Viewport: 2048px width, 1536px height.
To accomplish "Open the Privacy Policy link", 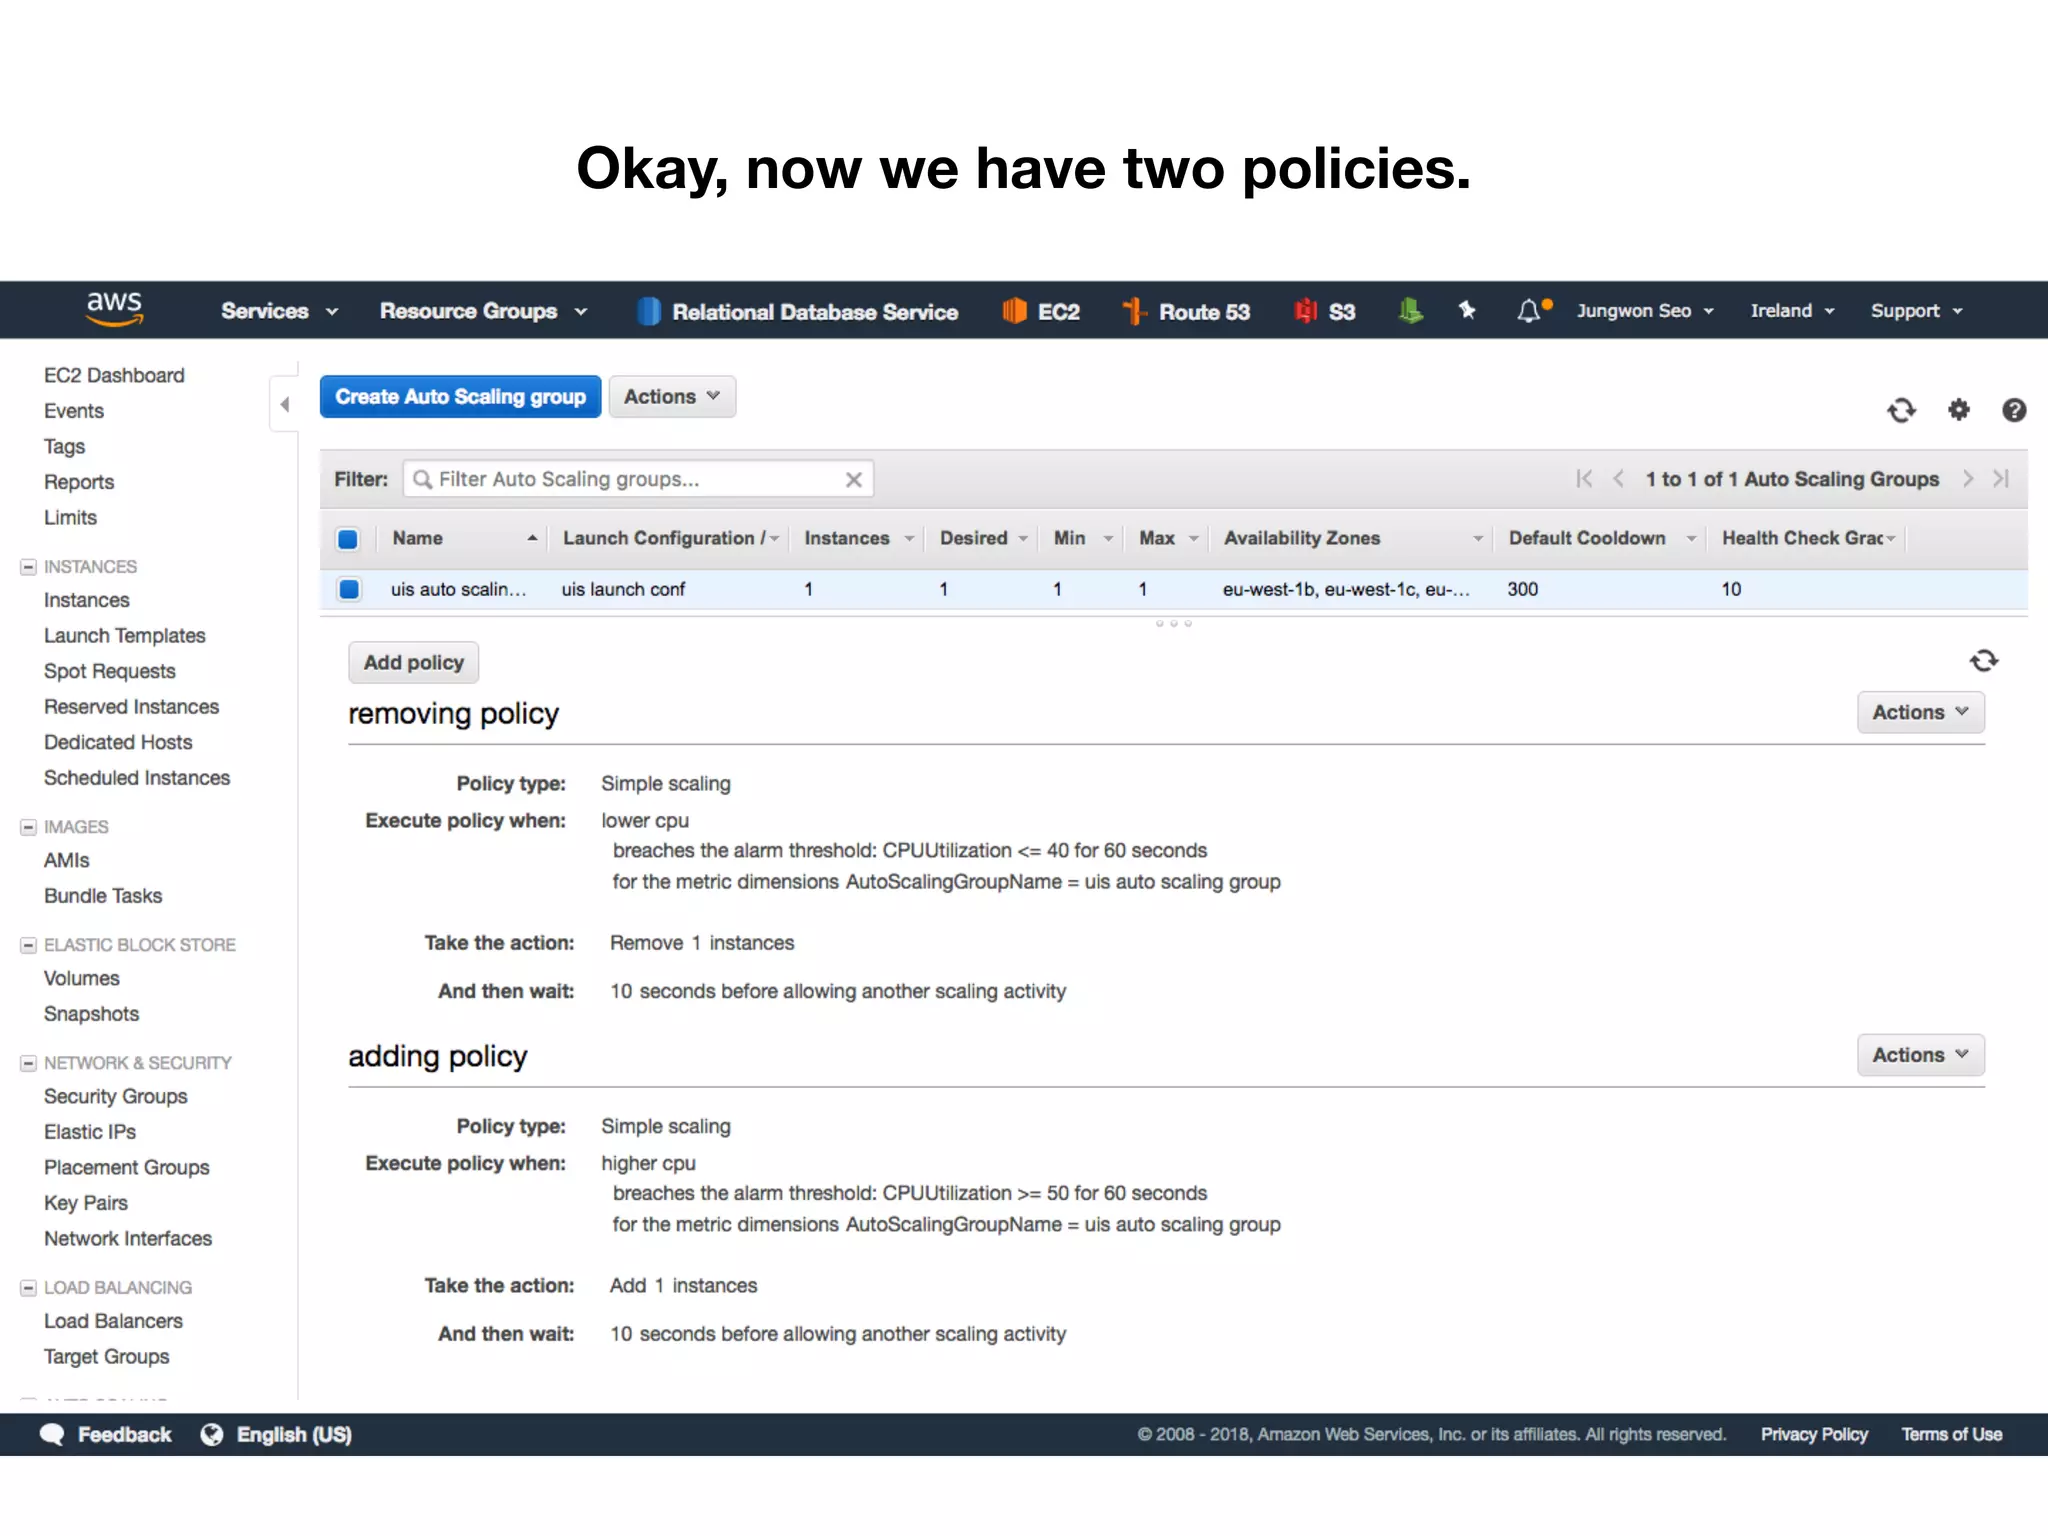I will (x=1814, y=1434).
